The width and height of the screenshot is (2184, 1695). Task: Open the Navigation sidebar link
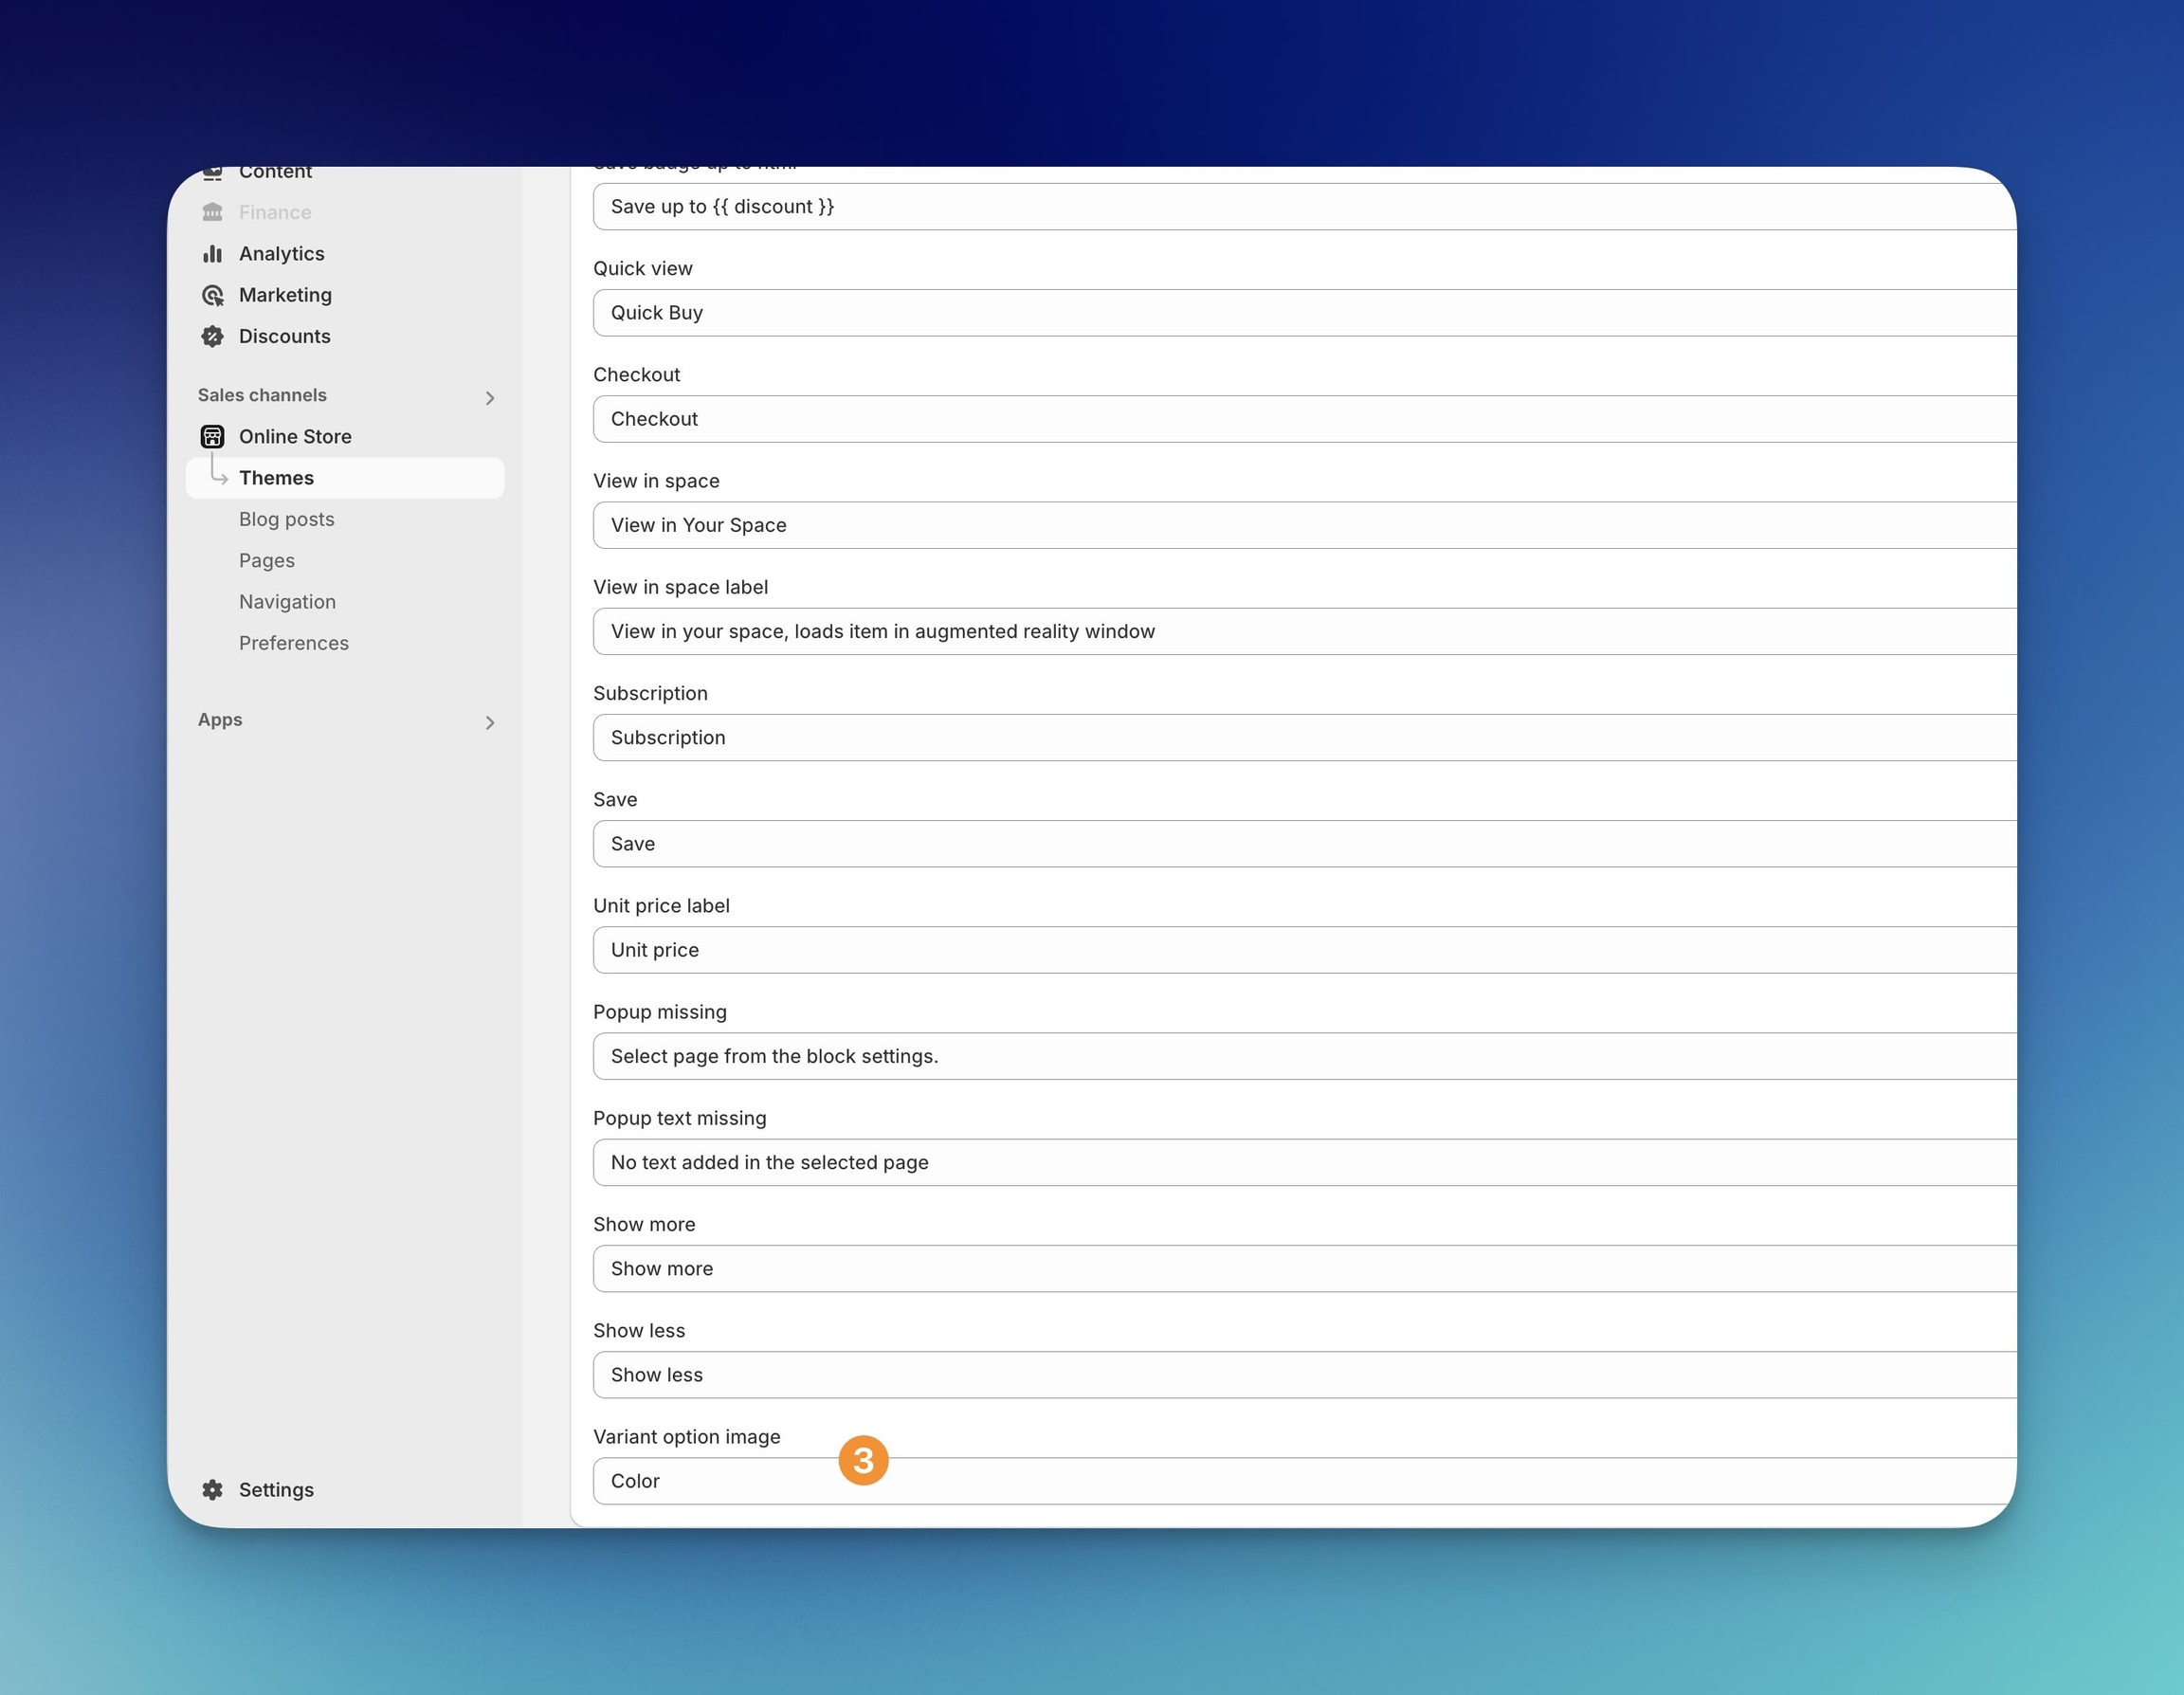287,602
